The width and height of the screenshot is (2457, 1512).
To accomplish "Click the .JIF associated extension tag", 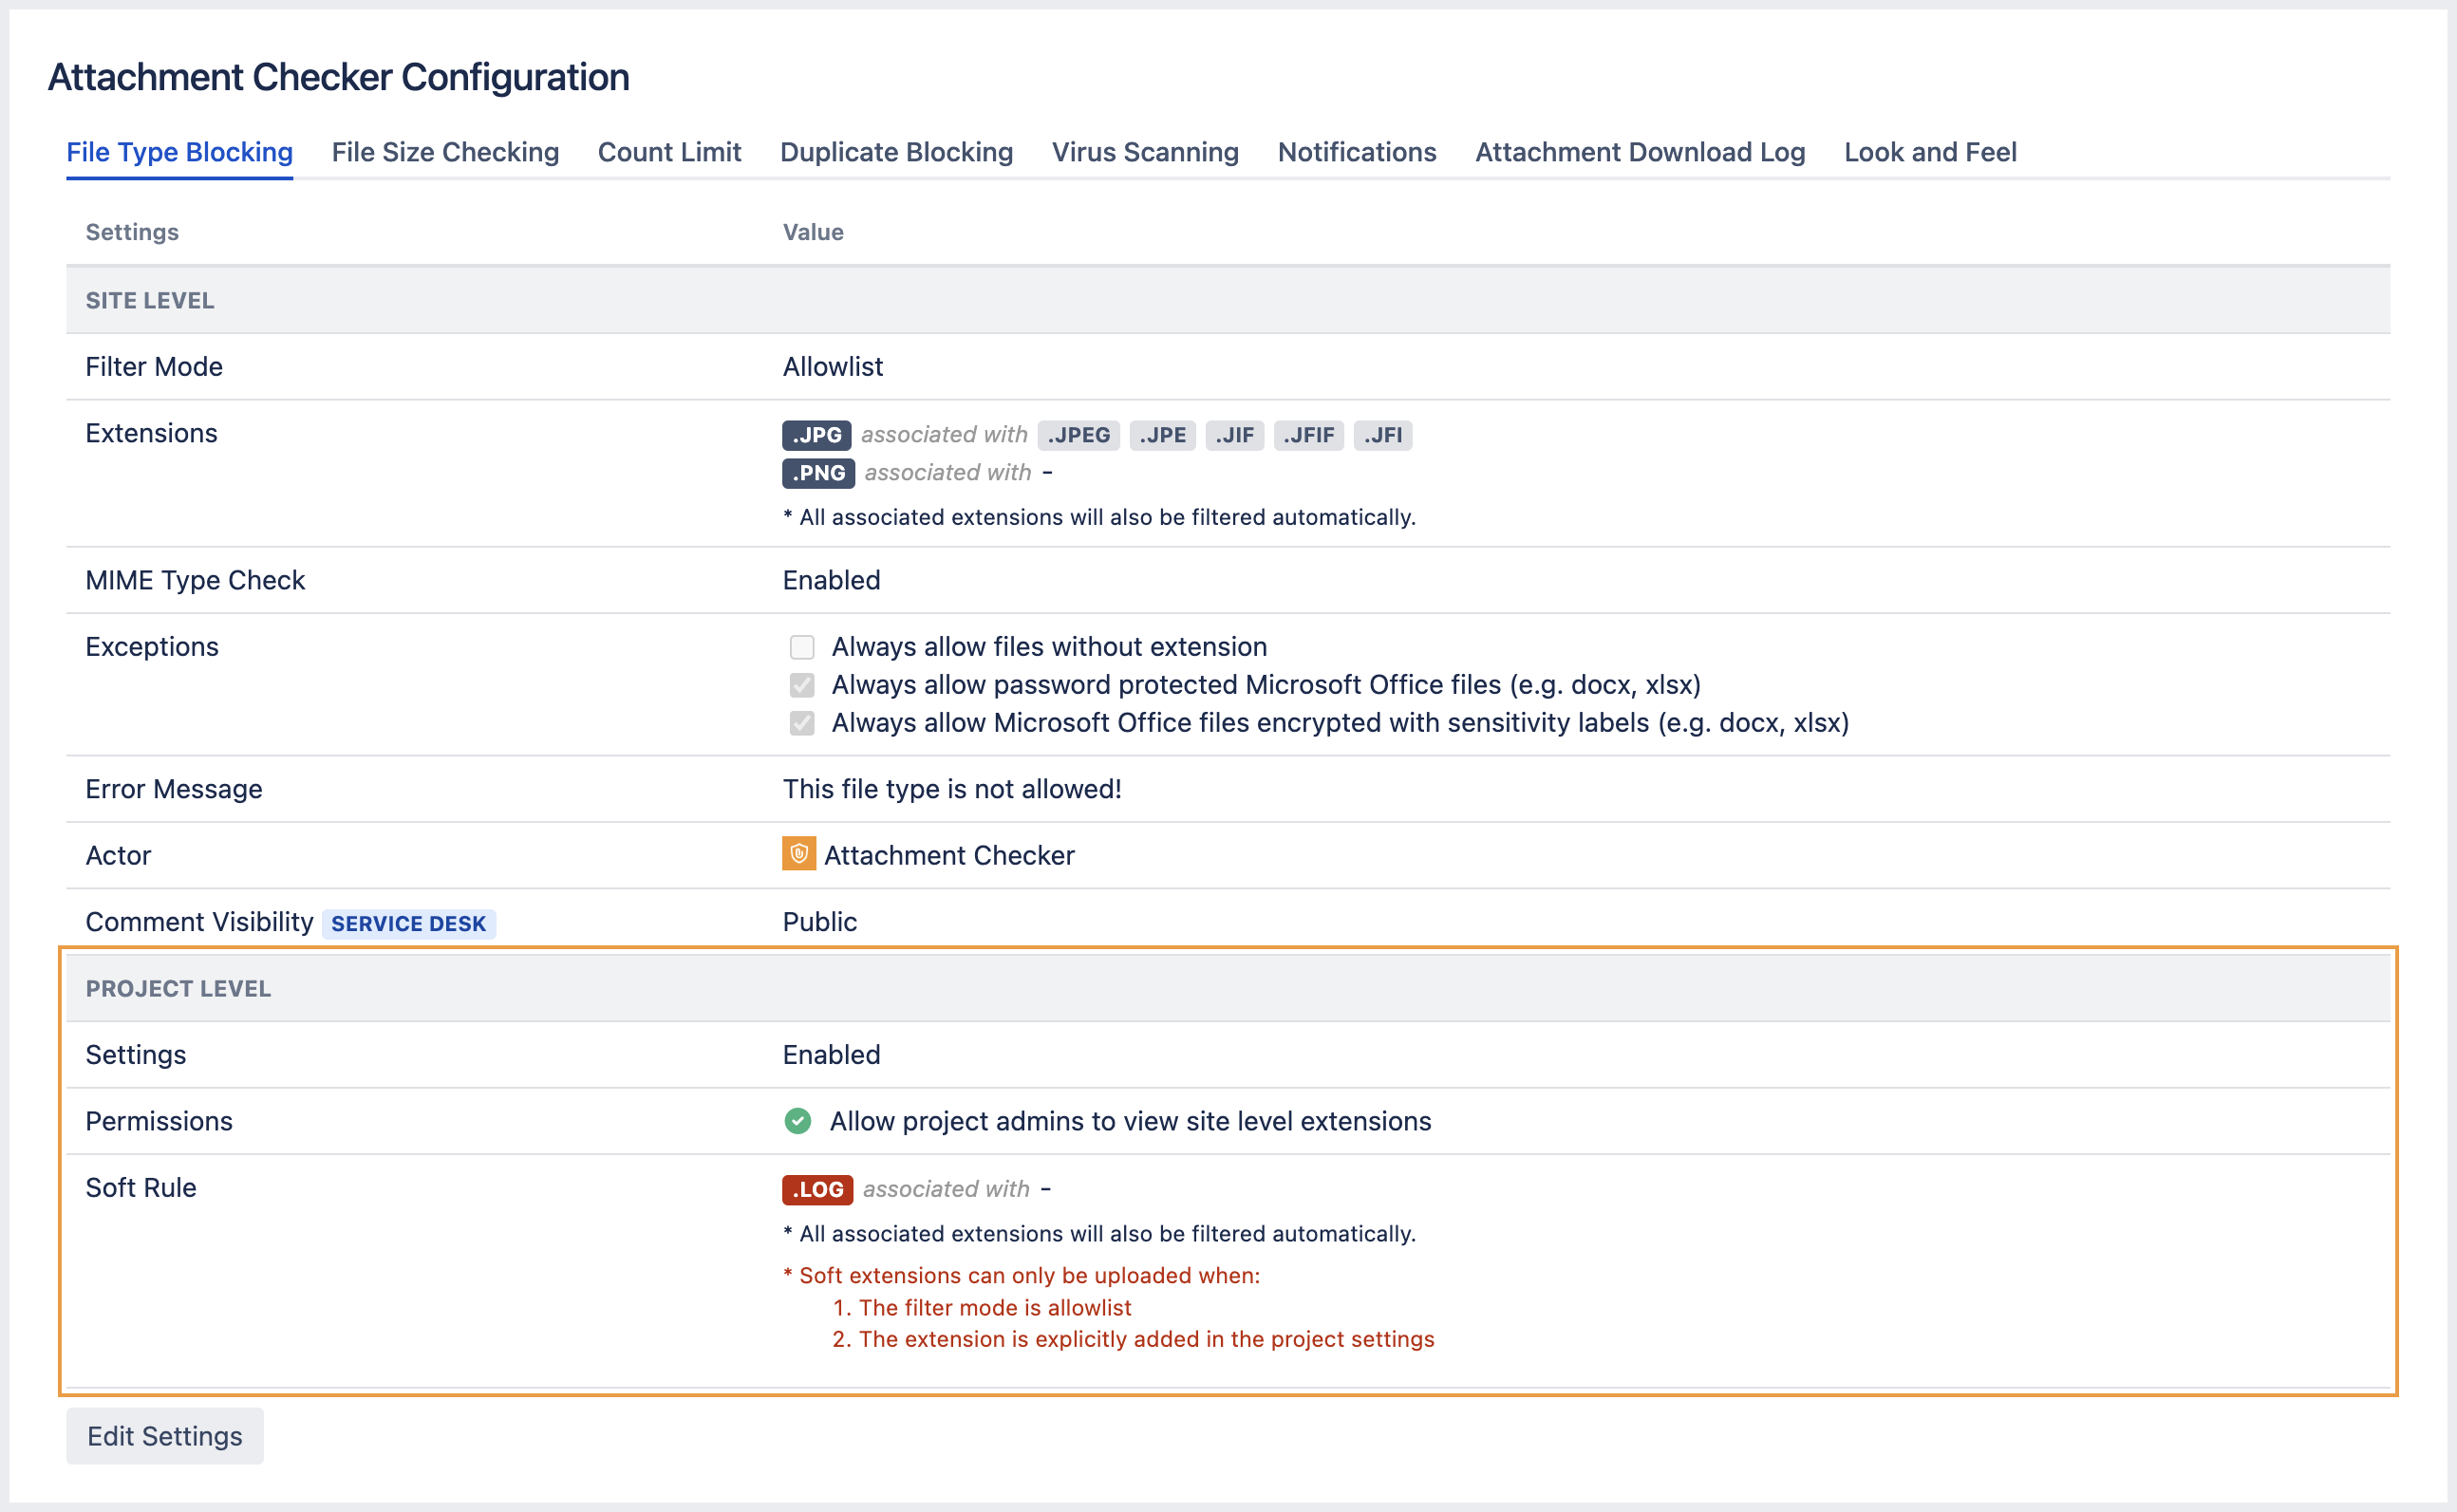I will (x=1235, y=435).
